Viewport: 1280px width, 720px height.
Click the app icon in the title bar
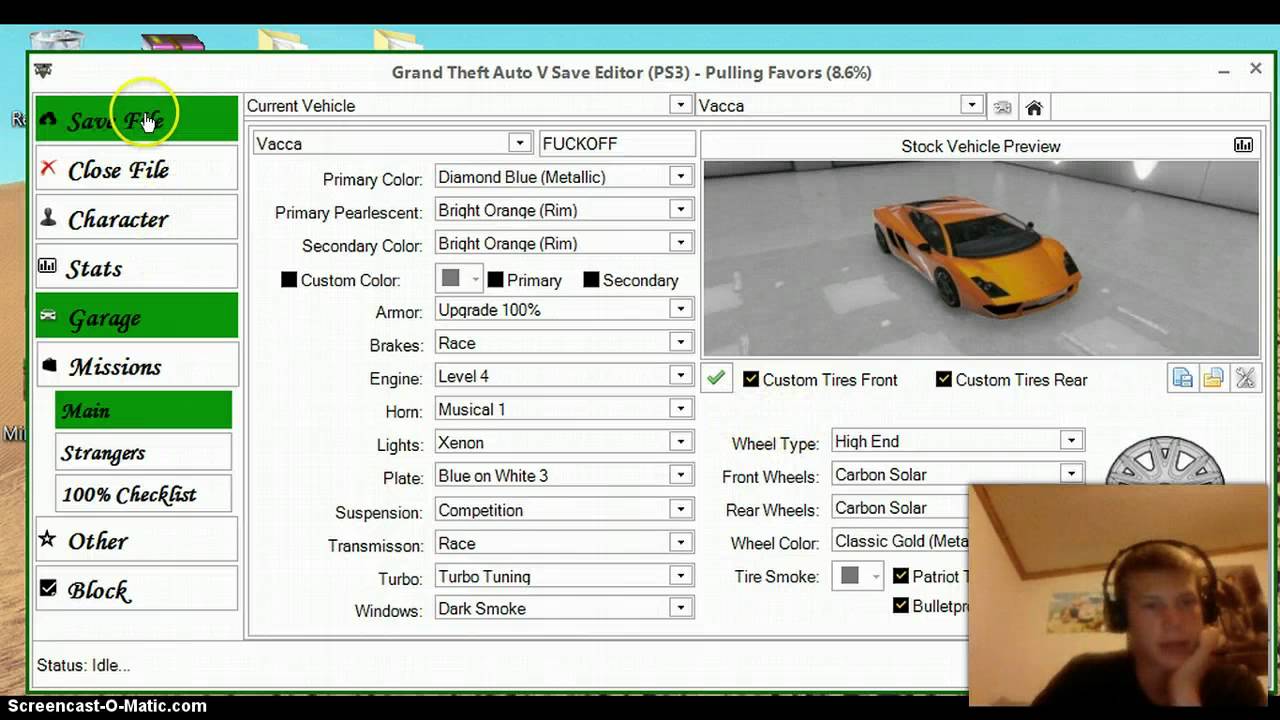point(43,71)
